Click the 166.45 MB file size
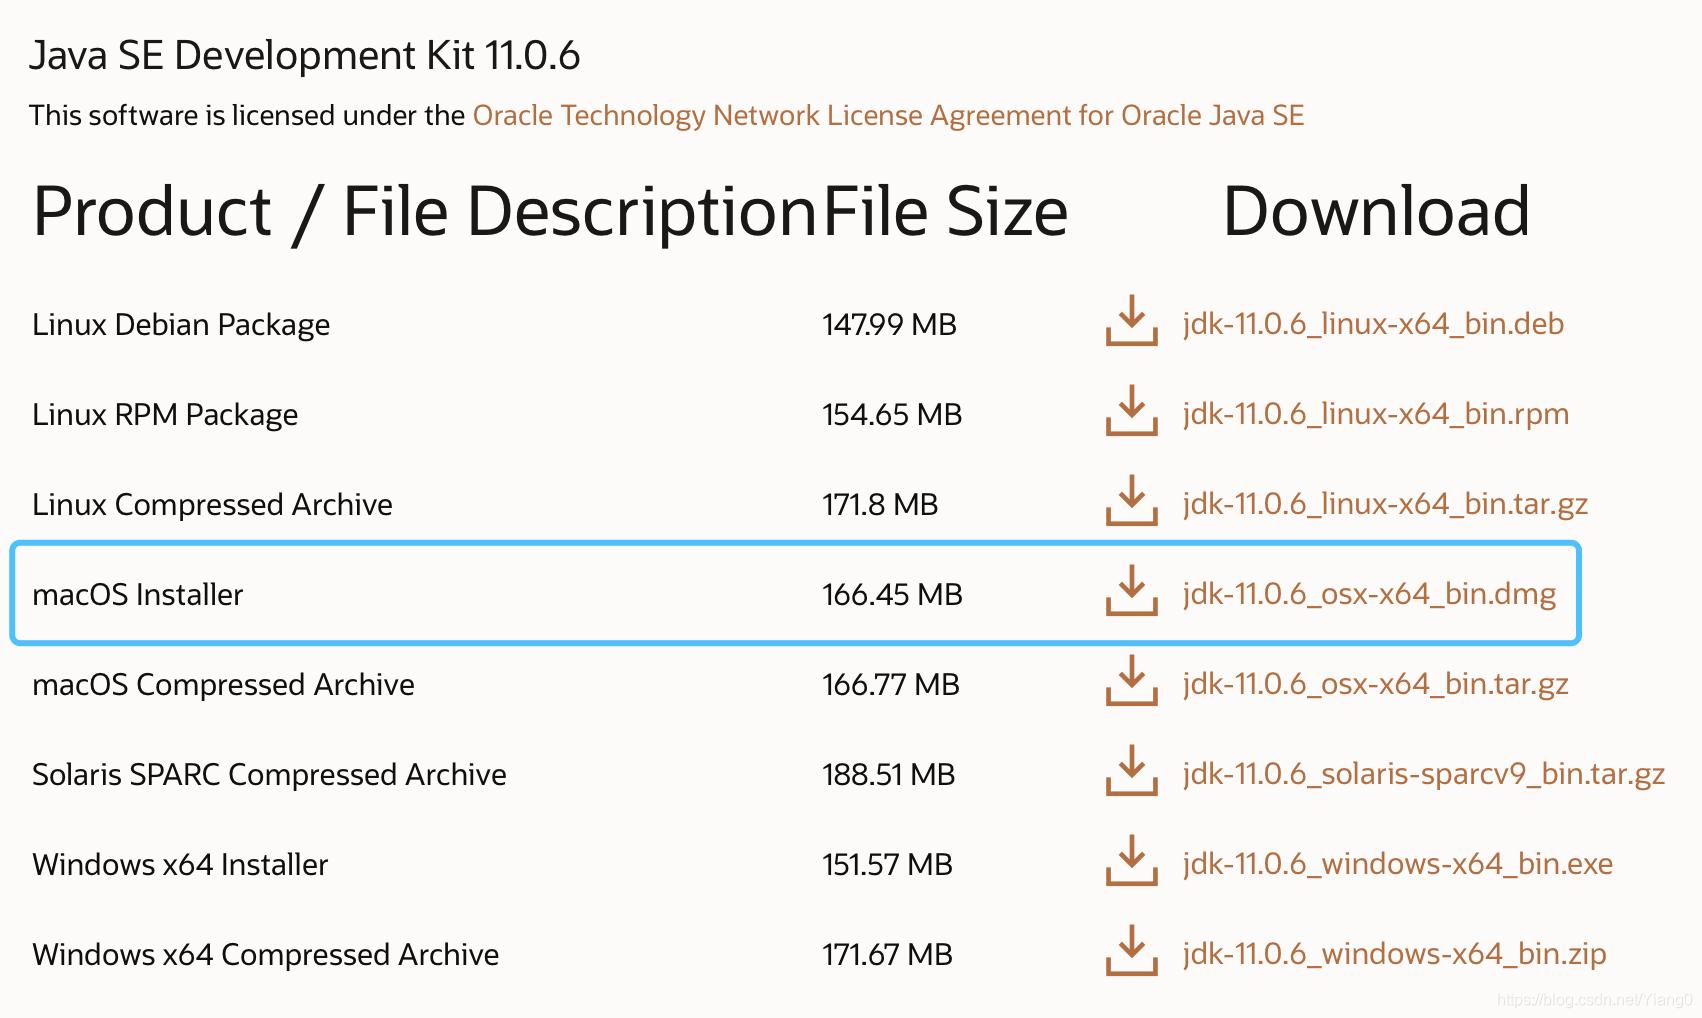This screenshot has width=1702, height=1018. pos(892,595)
